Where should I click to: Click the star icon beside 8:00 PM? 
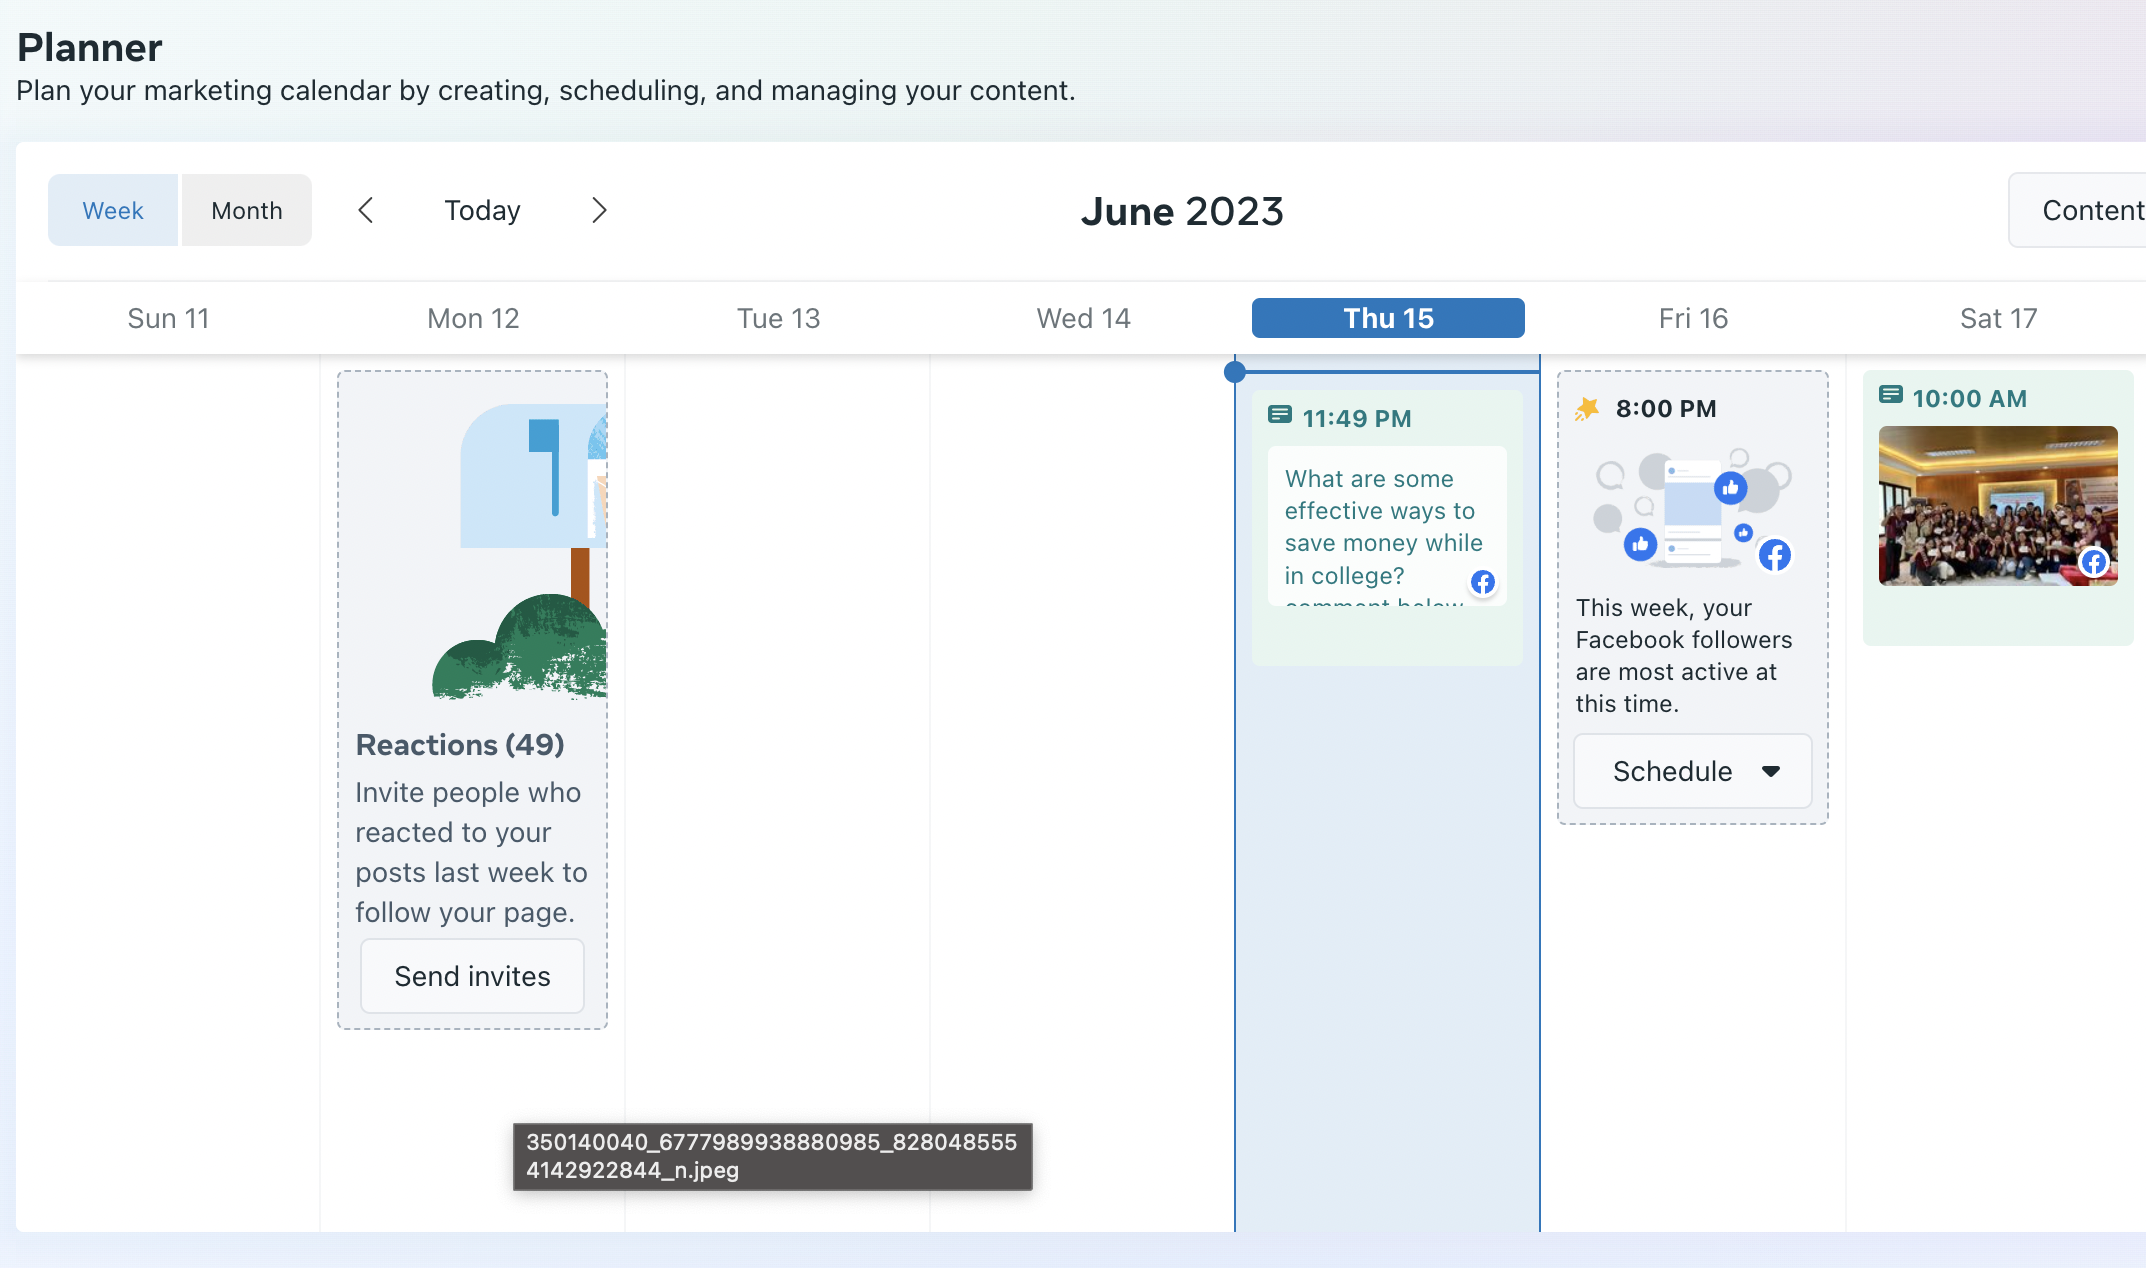point(1587,408)
